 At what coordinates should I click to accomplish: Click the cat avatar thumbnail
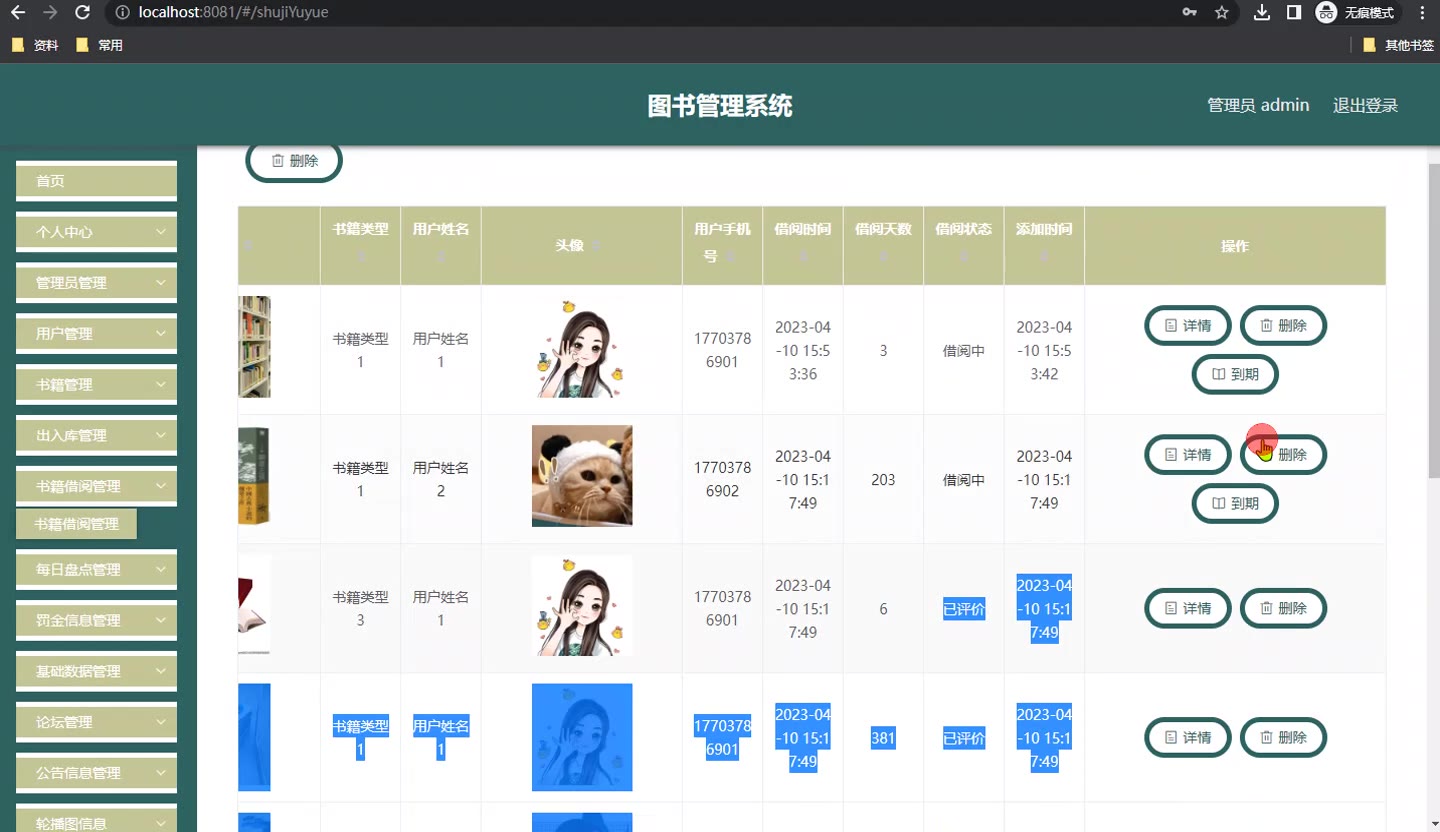pyautogui.click(x=582, y=476)
